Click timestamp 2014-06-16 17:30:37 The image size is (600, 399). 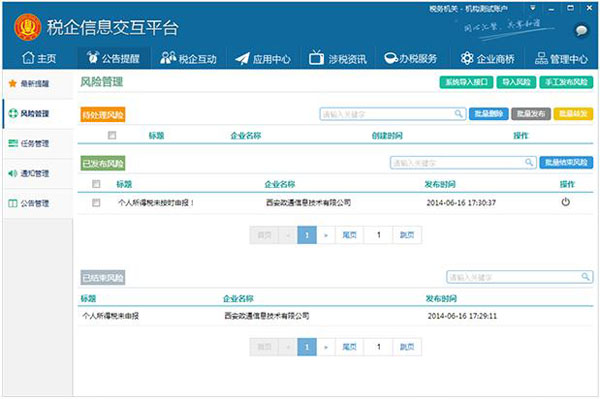[461, 202]
